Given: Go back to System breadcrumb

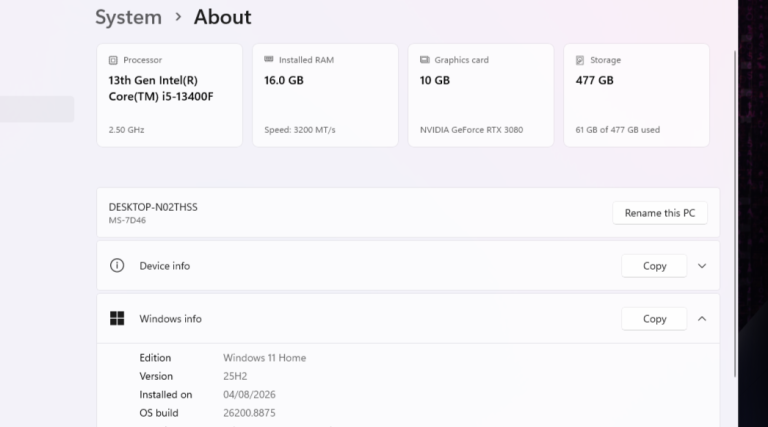Looking at the screenshot, I should [128, 17].
